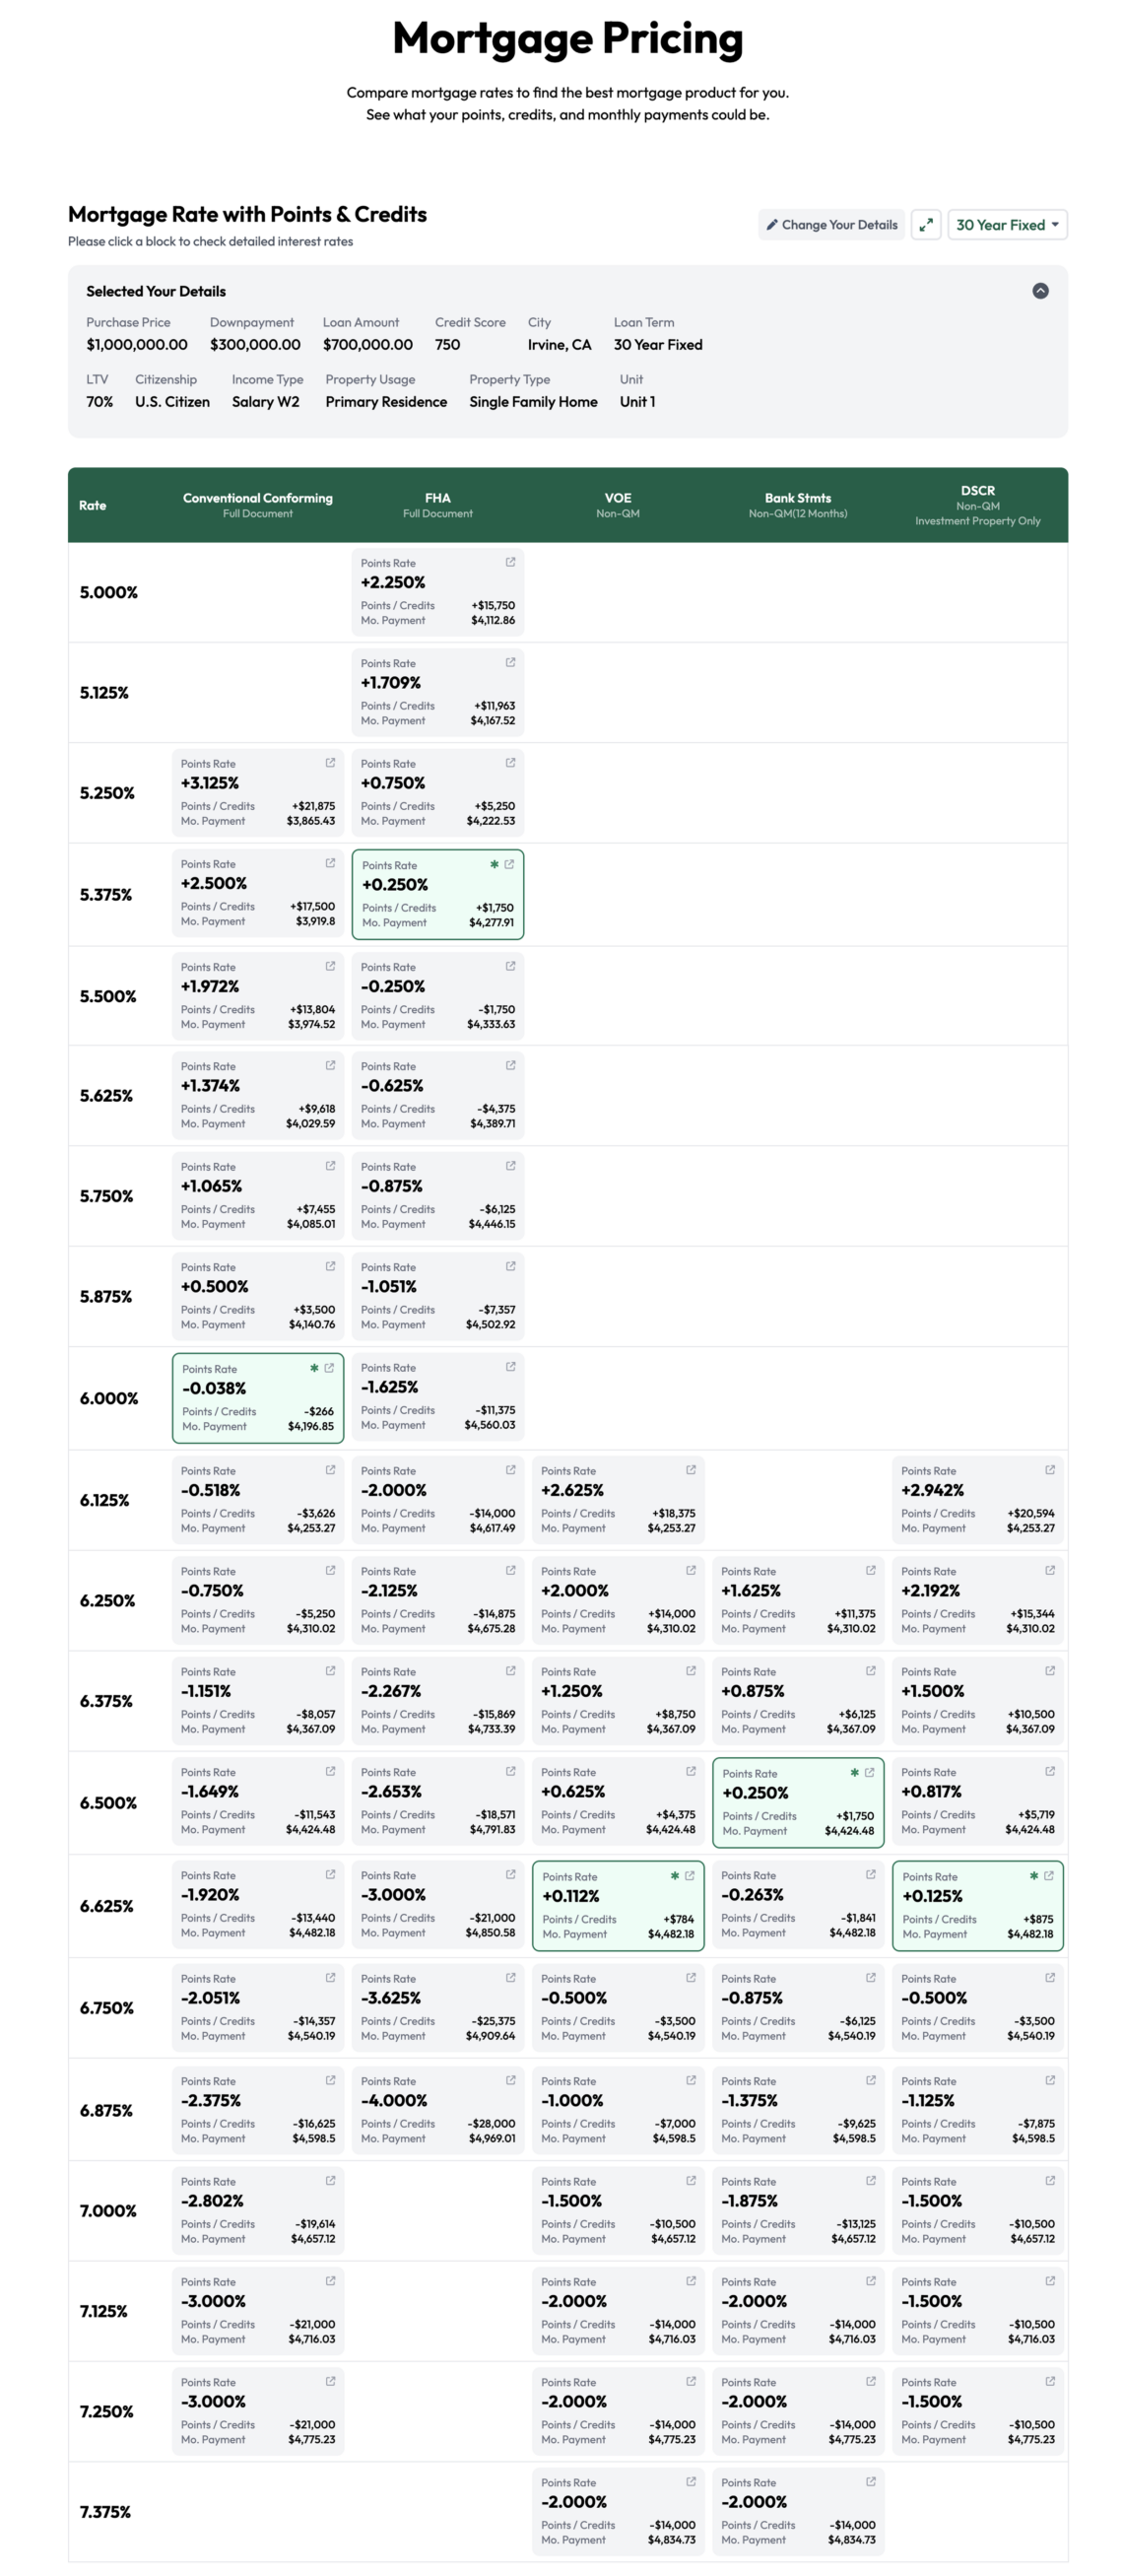The width and height of the screenshot is (1123, 2576).
Task: Choose the Bank Stmts 7.000% rate block
Action: [x=797, y=2210]
